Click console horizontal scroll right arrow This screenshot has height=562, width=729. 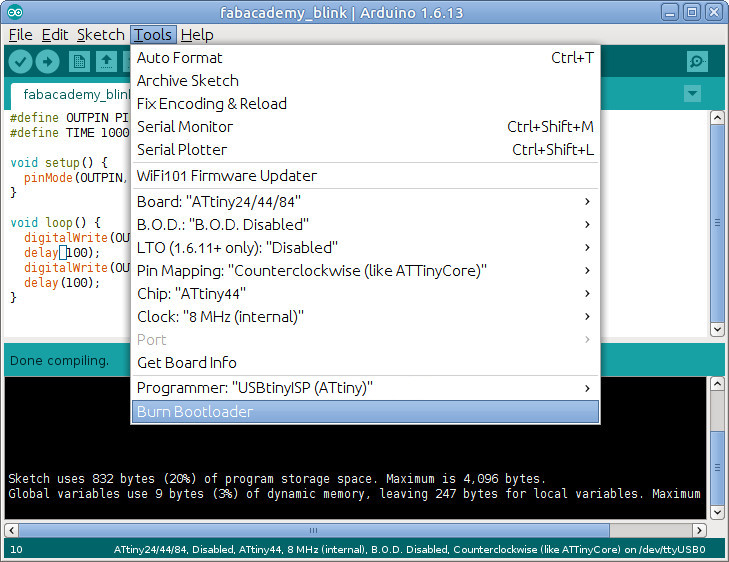coord(699,530)
